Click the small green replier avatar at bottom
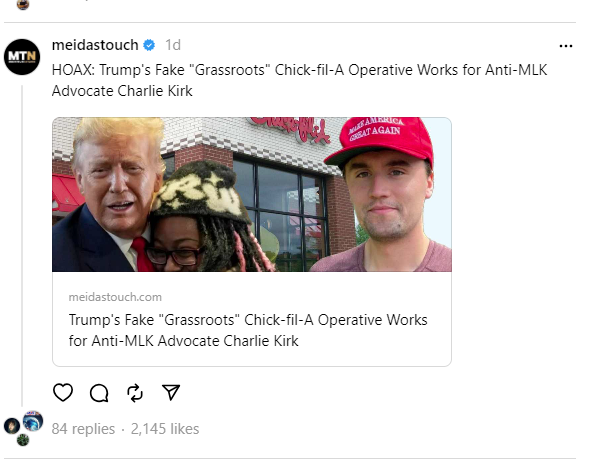 (23, 439)
